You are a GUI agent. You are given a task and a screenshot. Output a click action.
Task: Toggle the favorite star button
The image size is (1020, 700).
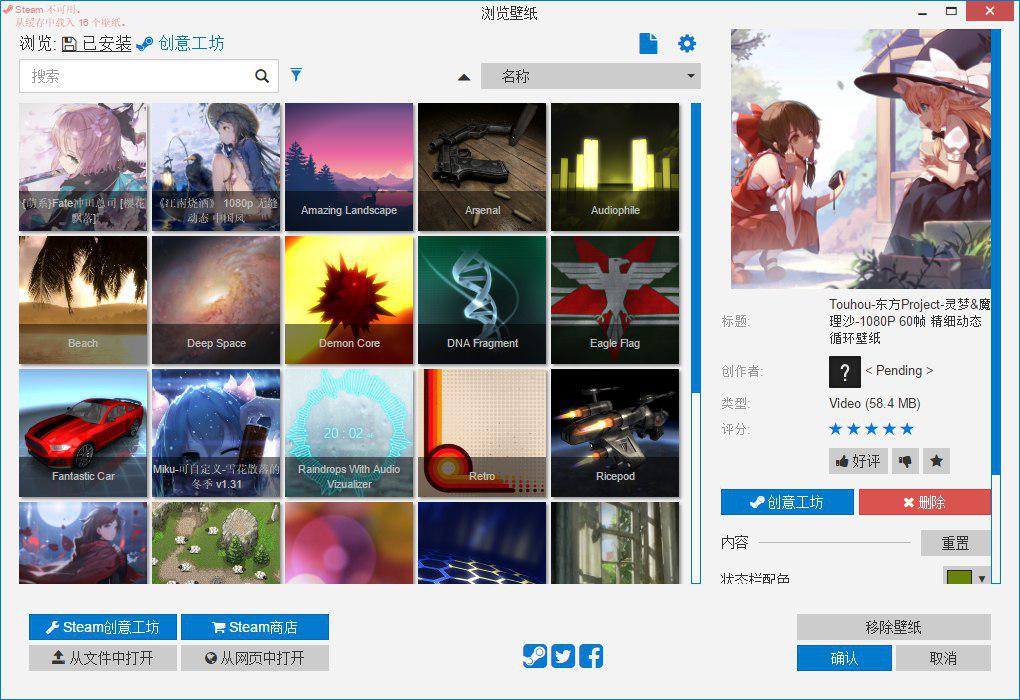[936, 461]
